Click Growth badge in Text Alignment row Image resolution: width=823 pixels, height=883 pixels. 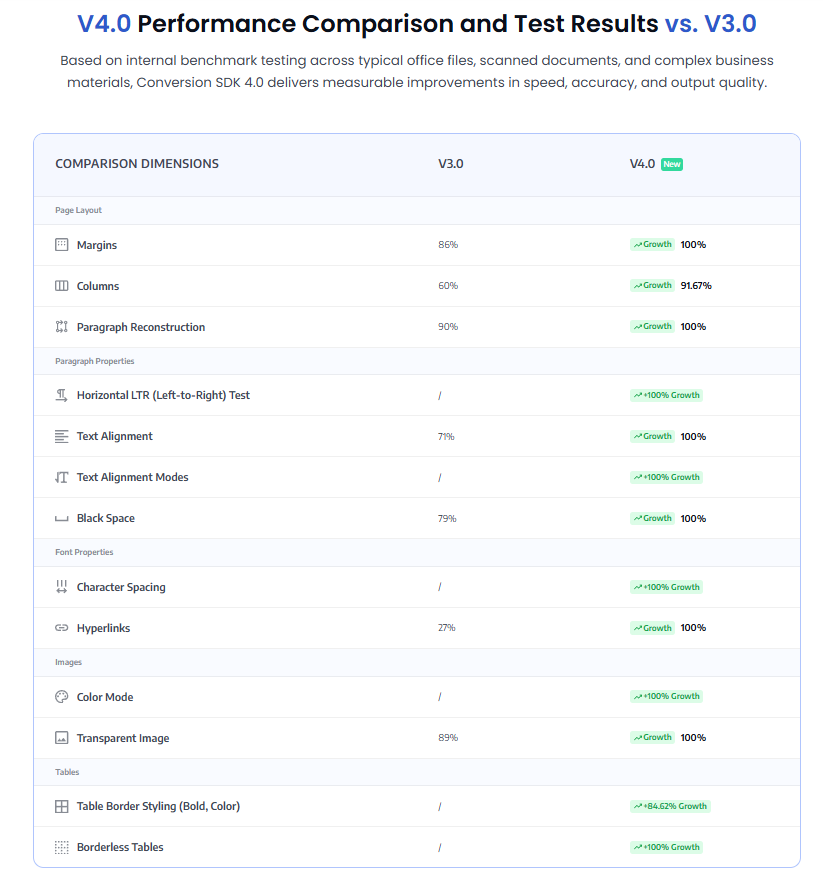(x=652, y=436)
